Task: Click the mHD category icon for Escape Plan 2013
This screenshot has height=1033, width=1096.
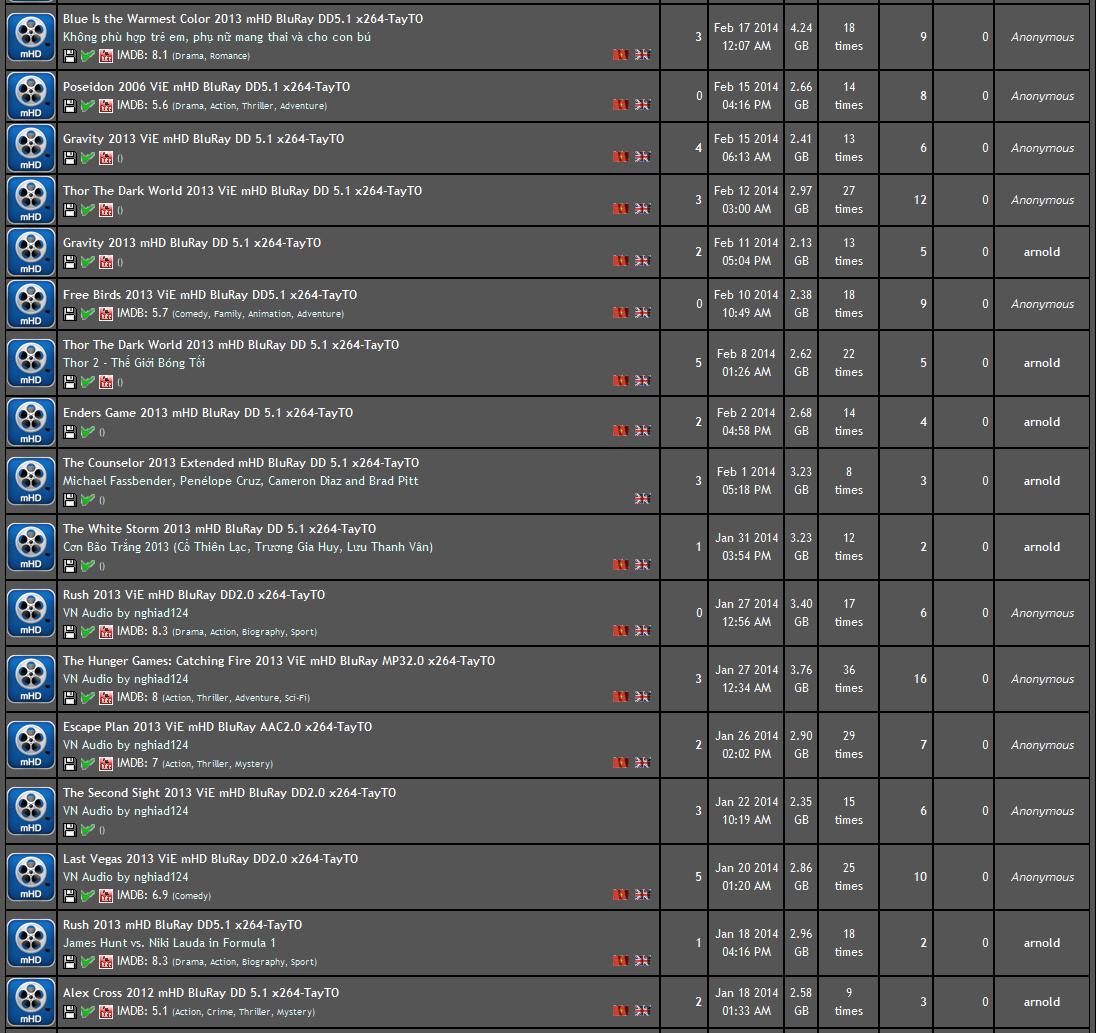Action: [x=31, y=745]
